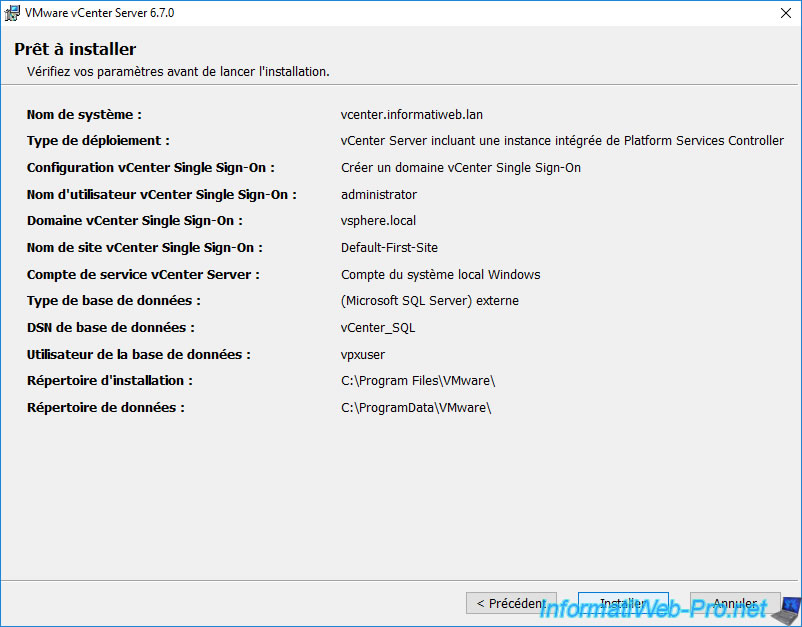The width and height of the screenshot is (802, 627).
Task: Click the 'Vérifiez vos paramètres' instruction text
Action: 178,72
